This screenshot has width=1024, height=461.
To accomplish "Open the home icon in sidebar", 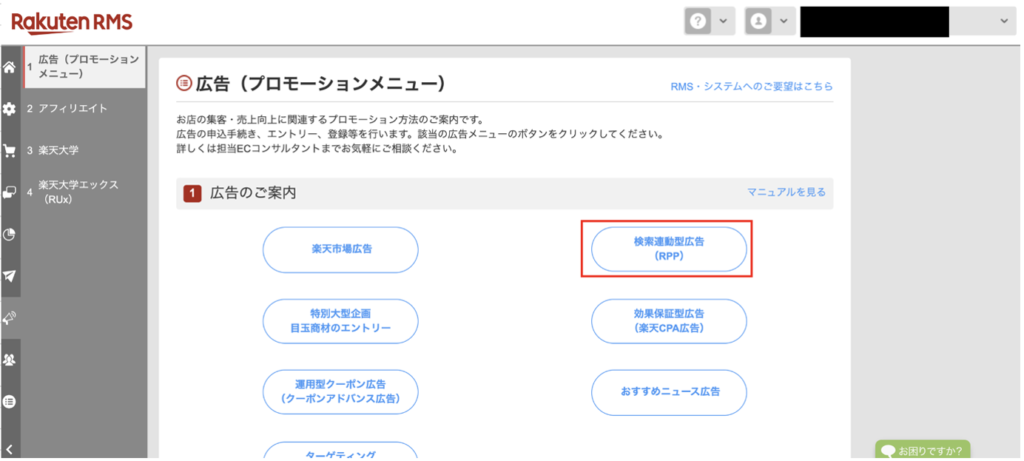I will point(10,67).
